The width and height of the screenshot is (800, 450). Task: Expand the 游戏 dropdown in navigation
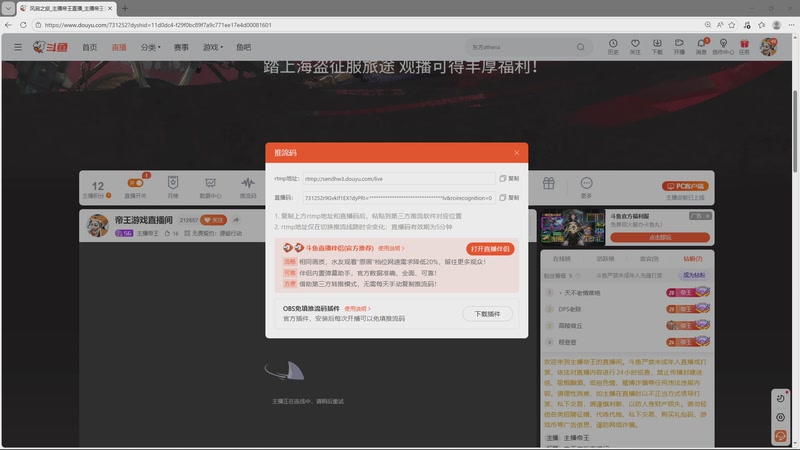tap(213, 47)
